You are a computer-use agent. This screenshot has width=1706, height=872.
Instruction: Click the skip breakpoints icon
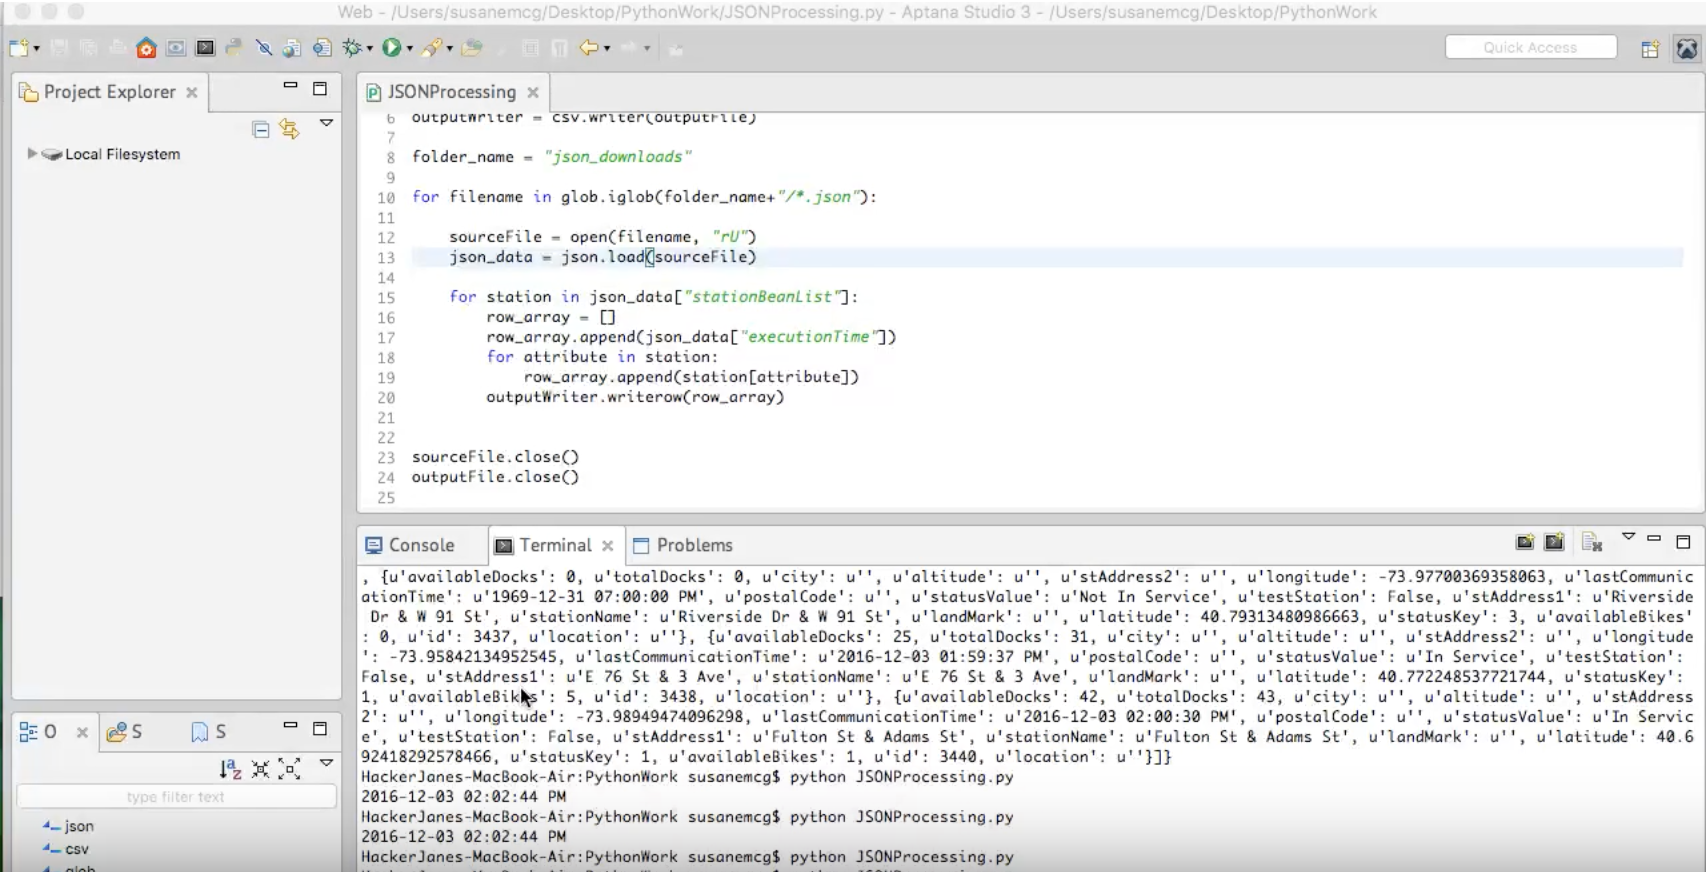(x=264, y=47)
